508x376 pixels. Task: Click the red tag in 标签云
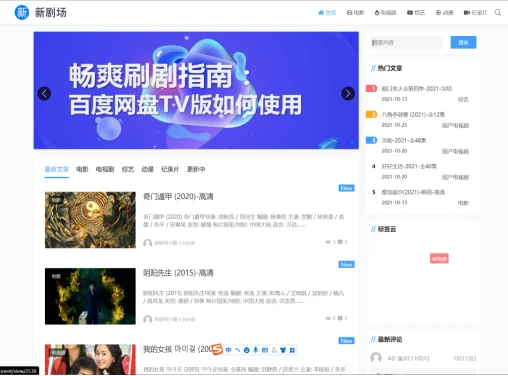click(439, 258)
